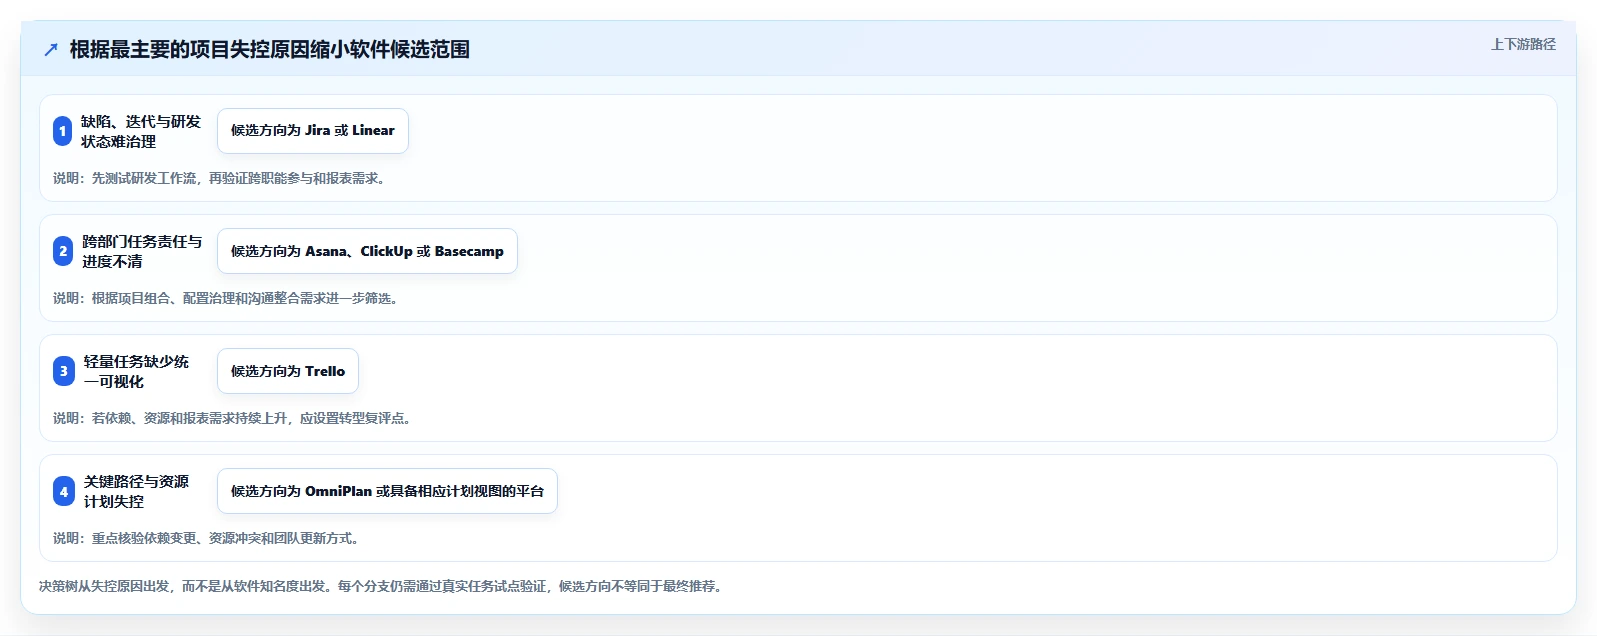Click the number 2 step badge
This screenshot has width=1597, height=636.
point(63,251)
